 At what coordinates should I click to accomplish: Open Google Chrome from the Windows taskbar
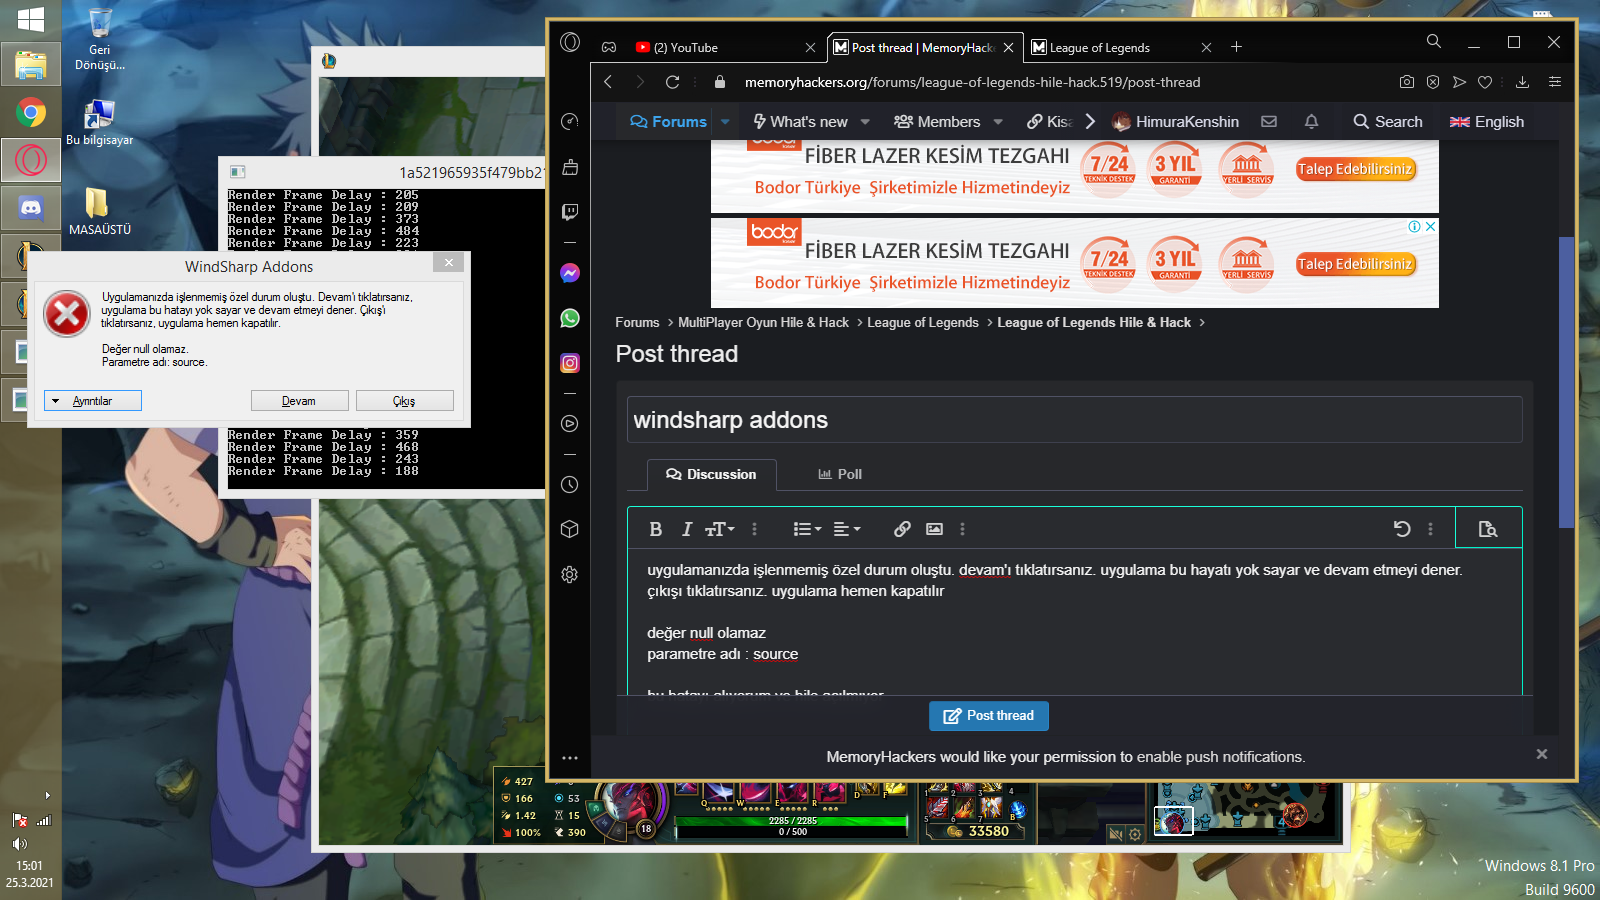tap(31, 112)
